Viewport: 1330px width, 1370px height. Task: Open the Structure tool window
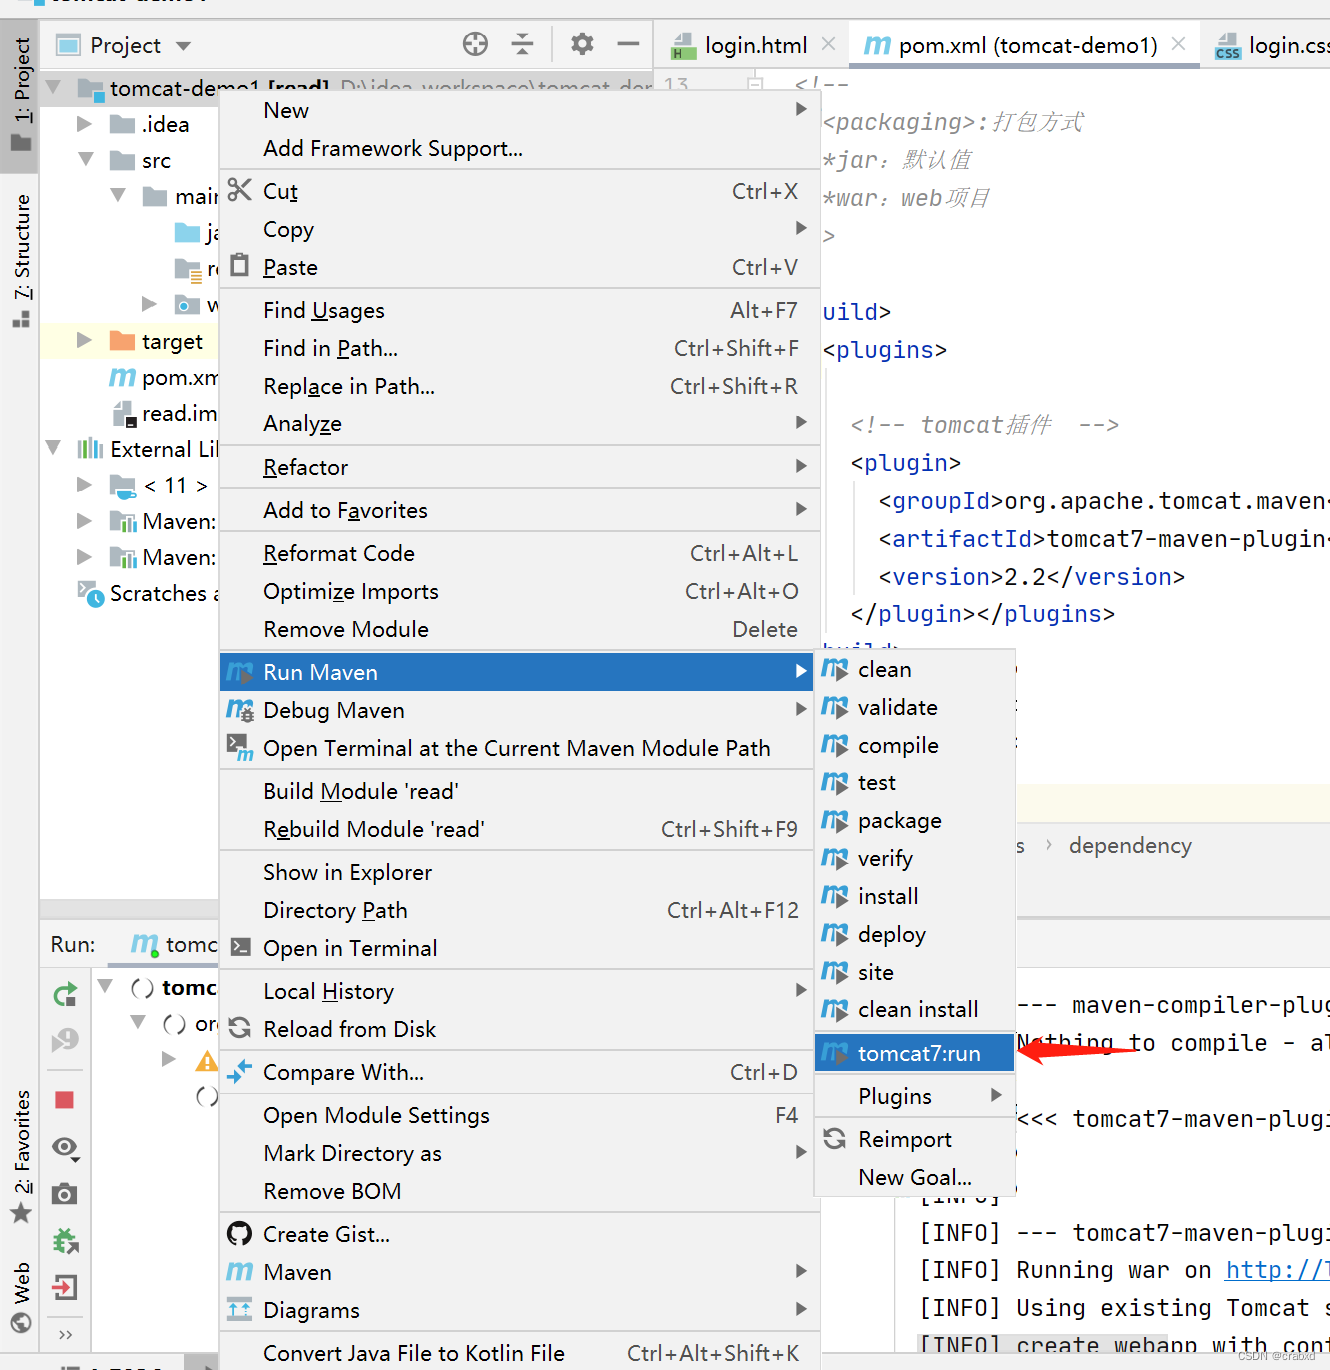coord(21,259)
